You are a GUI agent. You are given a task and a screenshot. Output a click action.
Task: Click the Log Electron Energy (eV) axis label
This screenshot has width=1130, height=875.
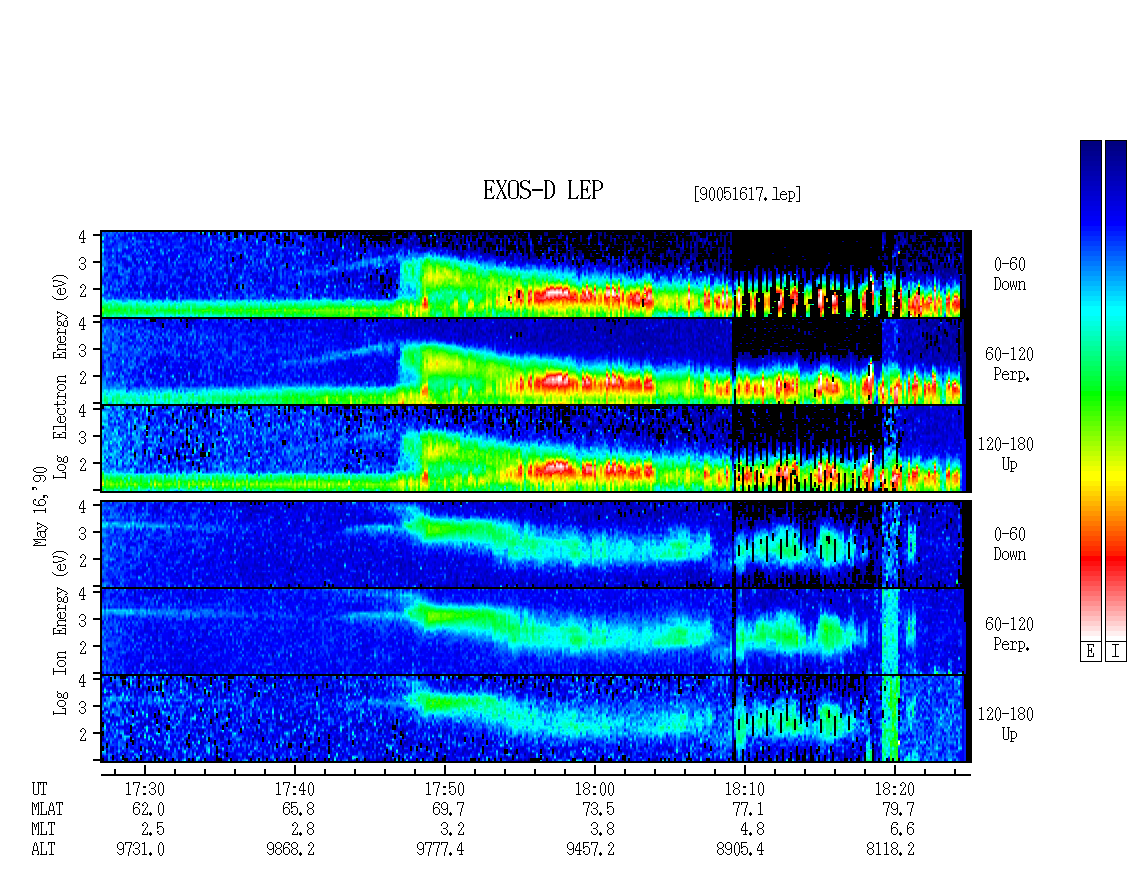pos(61,376)
